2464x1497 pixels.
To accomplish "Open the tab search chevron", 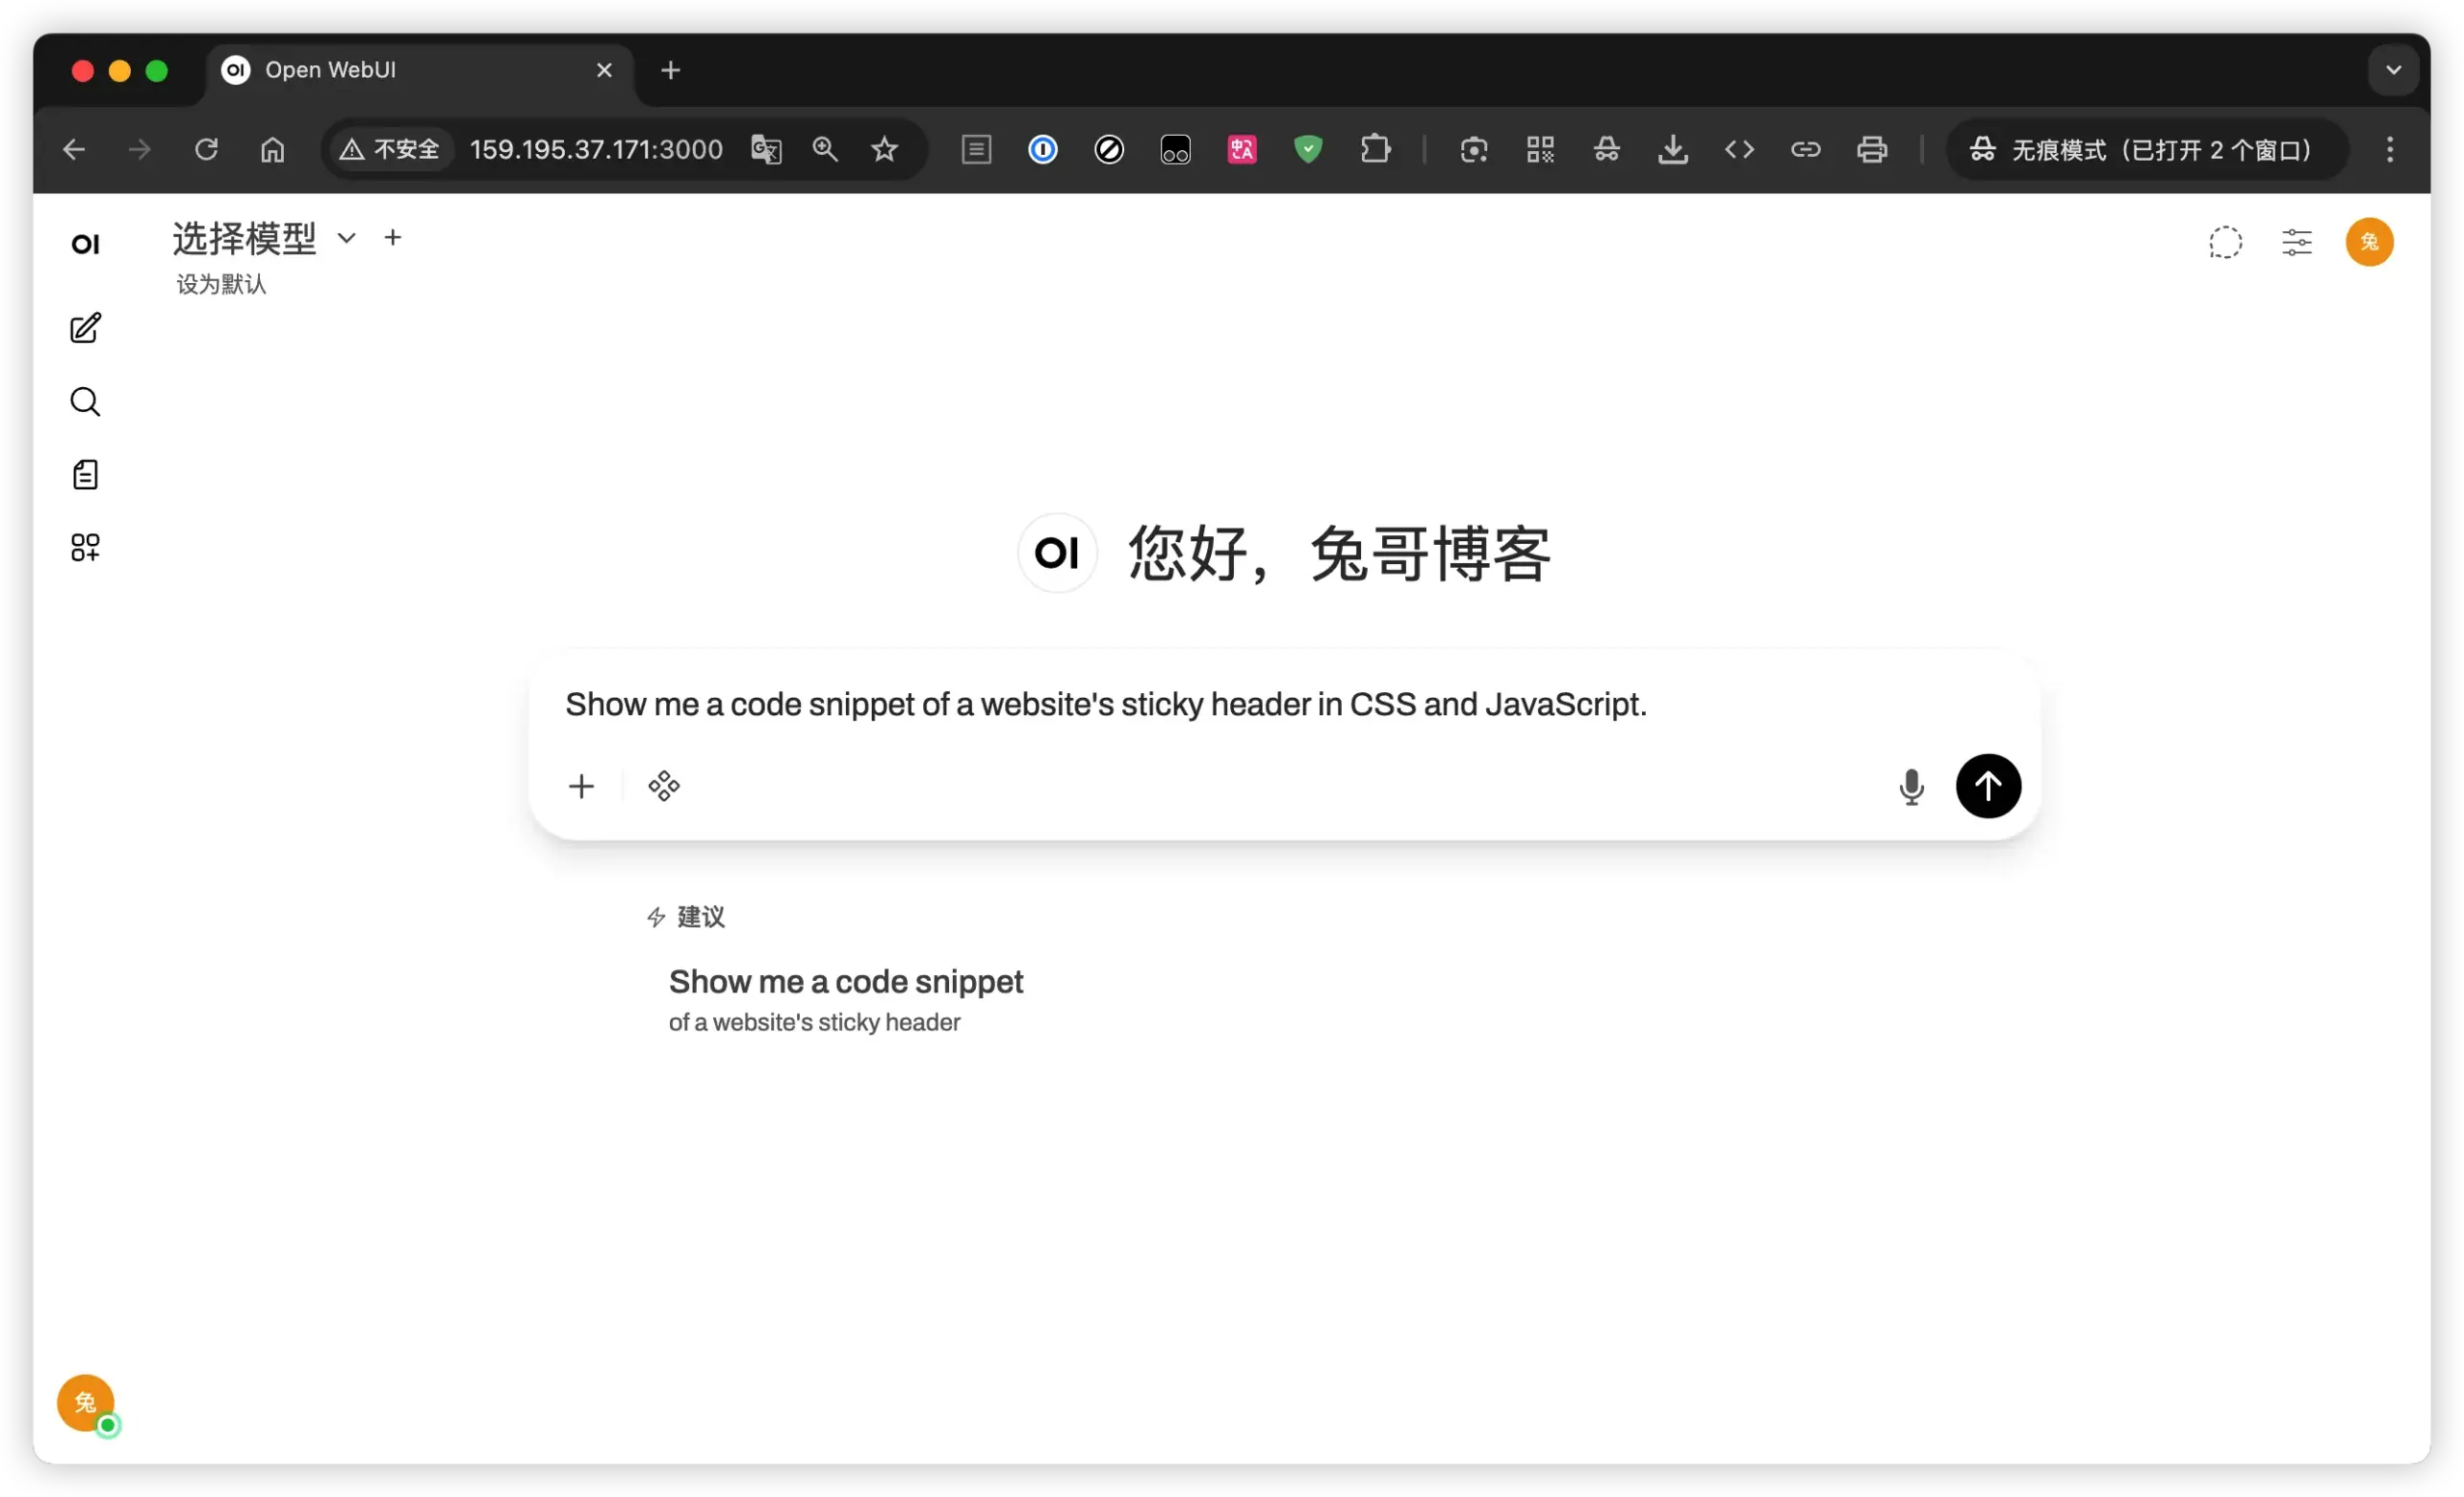I will (x=2393, y=70).
